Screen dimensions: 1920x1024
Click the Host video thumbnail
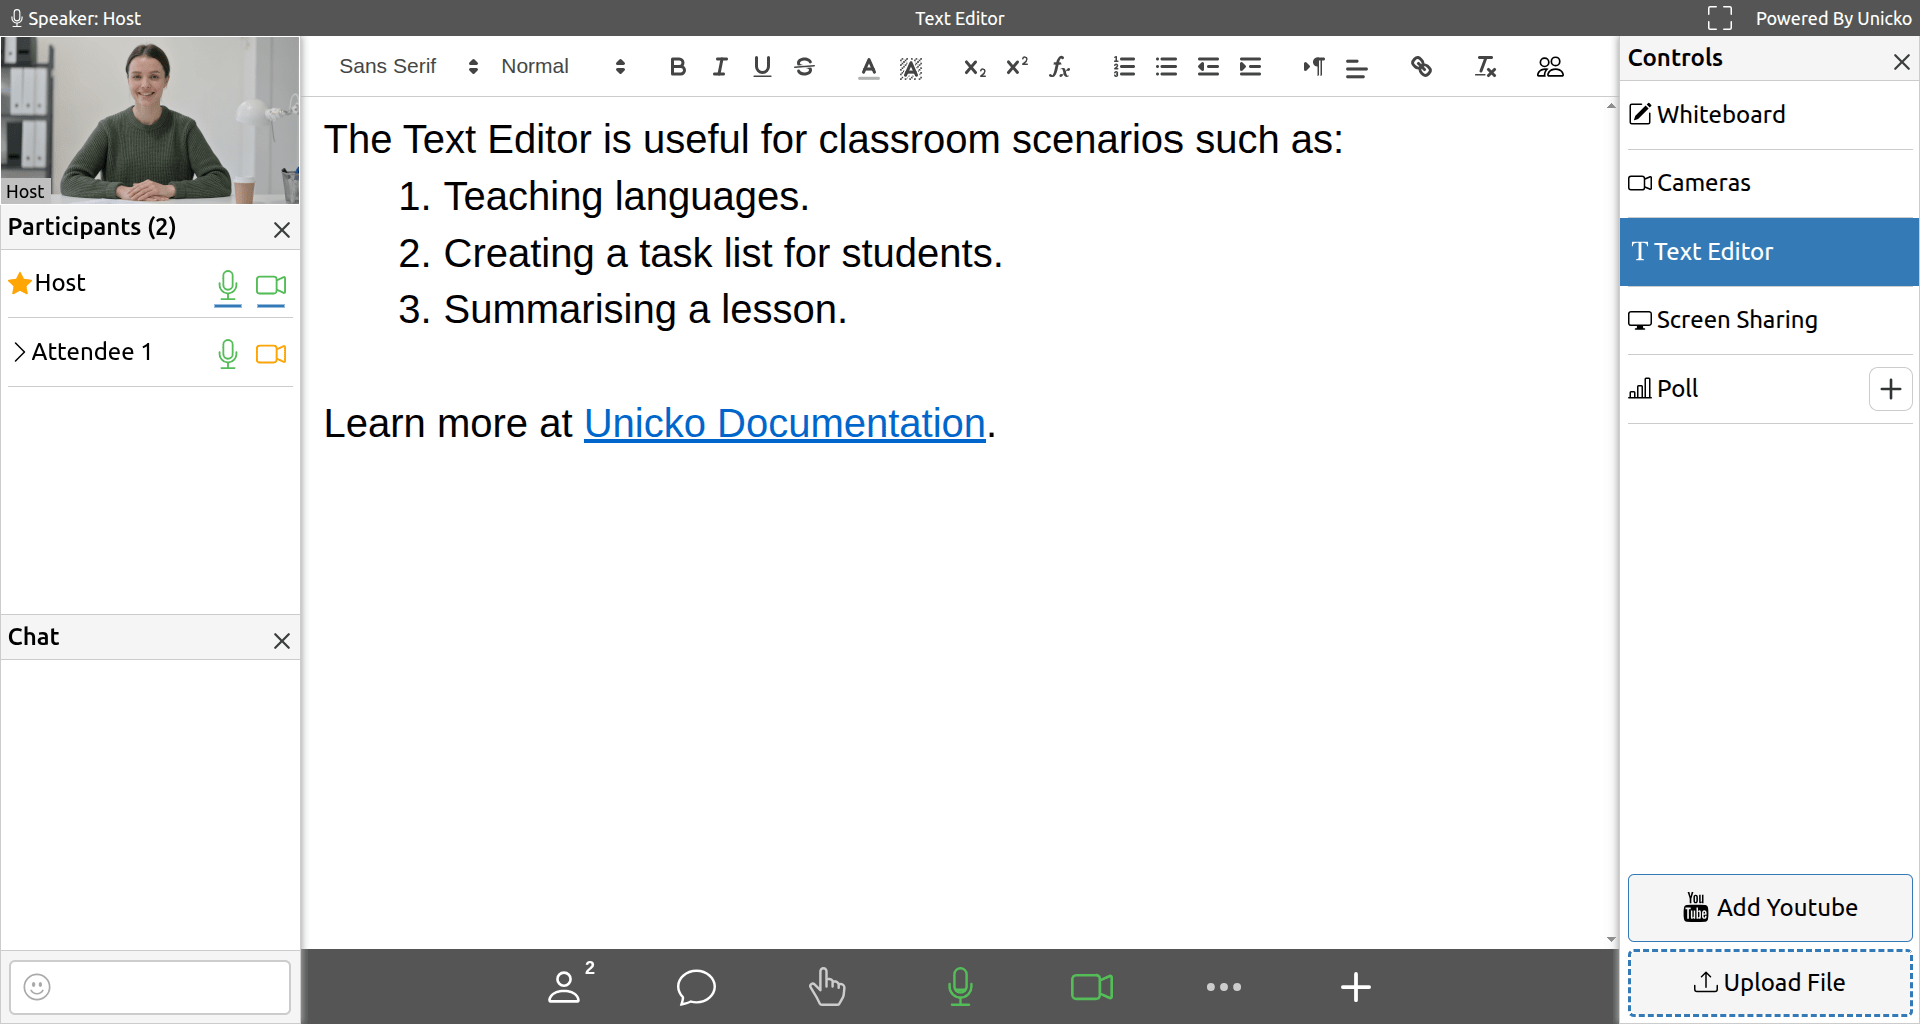tap(150, 120)
